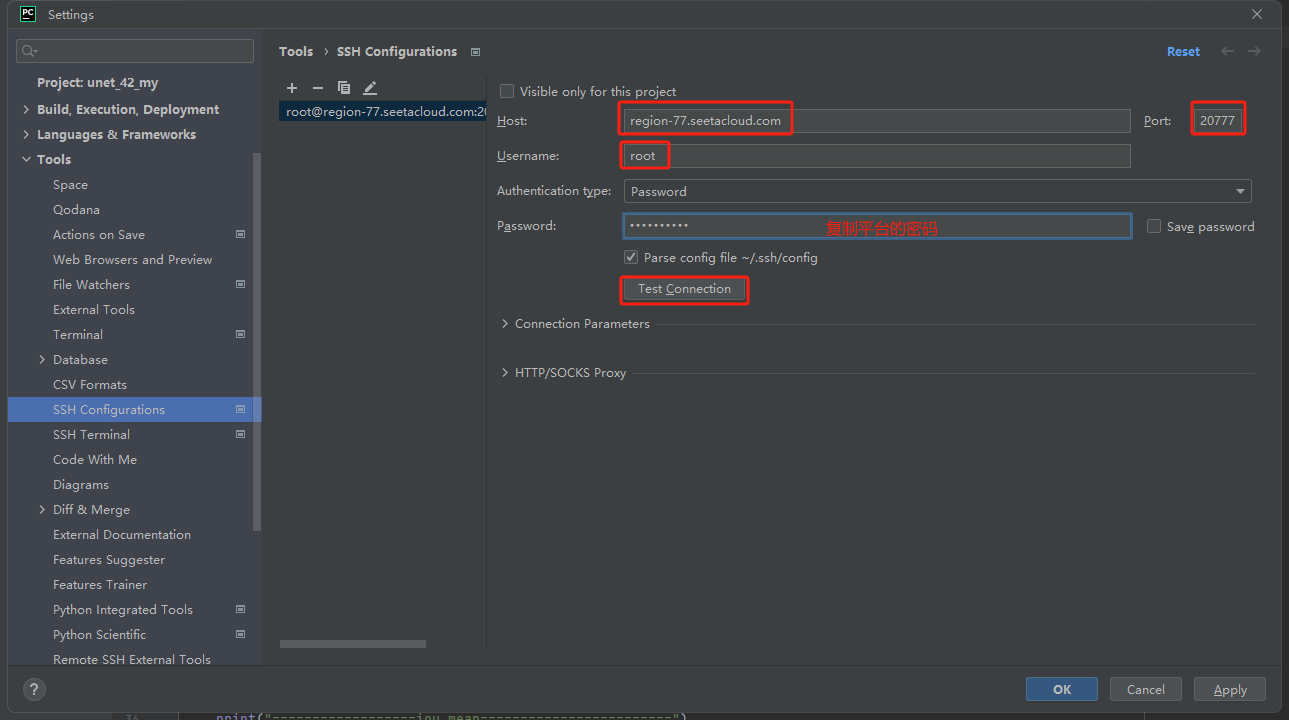This screenshot has width=1289, height=720.
Task: Open Web Browsers and Preview settings
Action: 132,260
